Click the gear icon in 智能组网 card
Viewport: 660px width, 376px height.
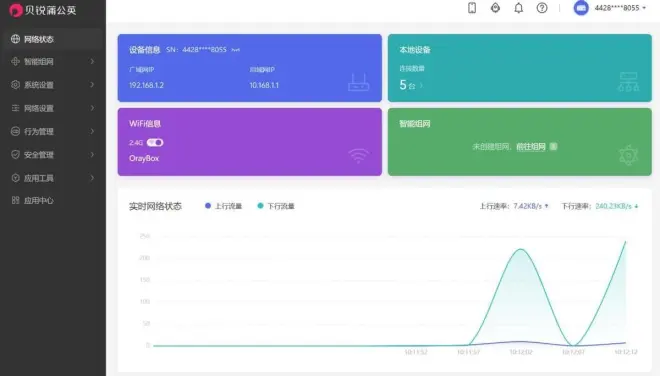[x=628, y=155]
